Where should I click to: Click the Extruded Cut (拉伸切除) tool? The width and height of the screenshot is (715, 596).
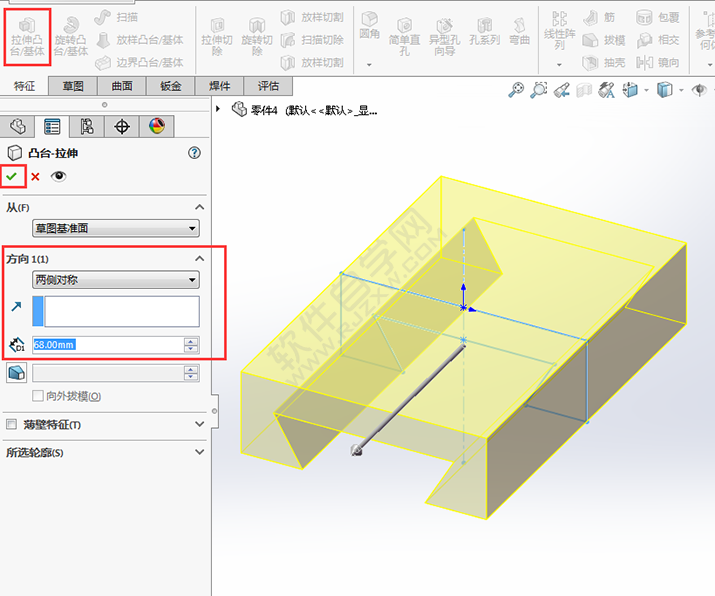217,37
